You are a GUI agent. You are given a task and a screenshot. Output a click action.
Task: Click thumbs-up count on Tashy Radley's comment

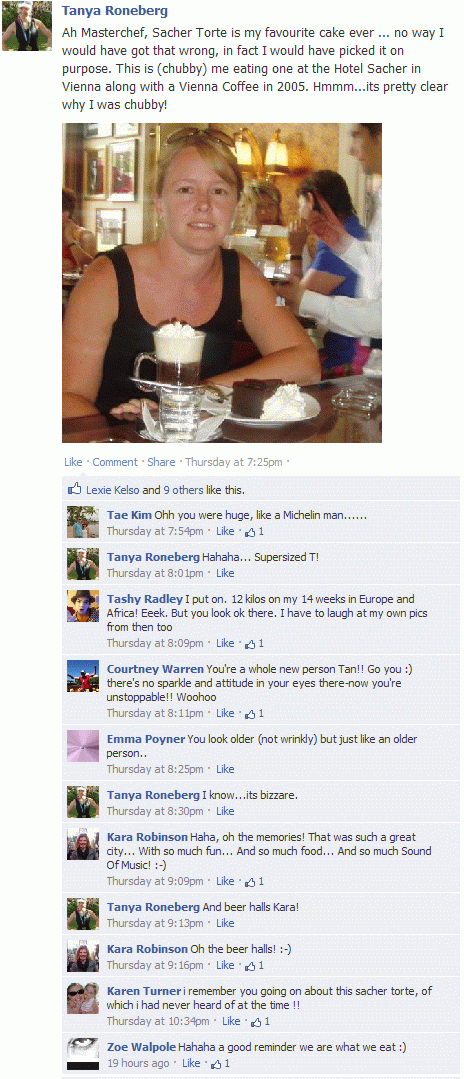pos(254,643)
